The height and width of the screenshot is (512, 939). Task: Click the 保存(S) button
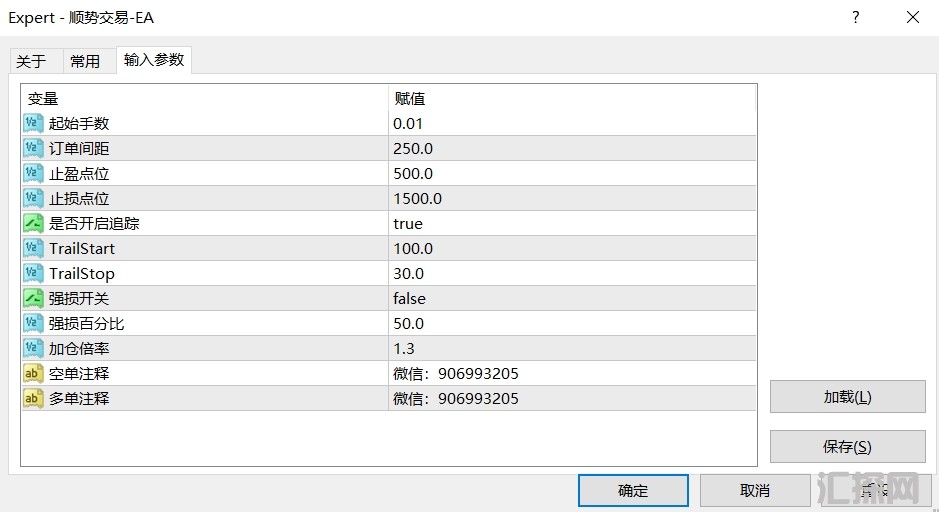coord(847,447)
